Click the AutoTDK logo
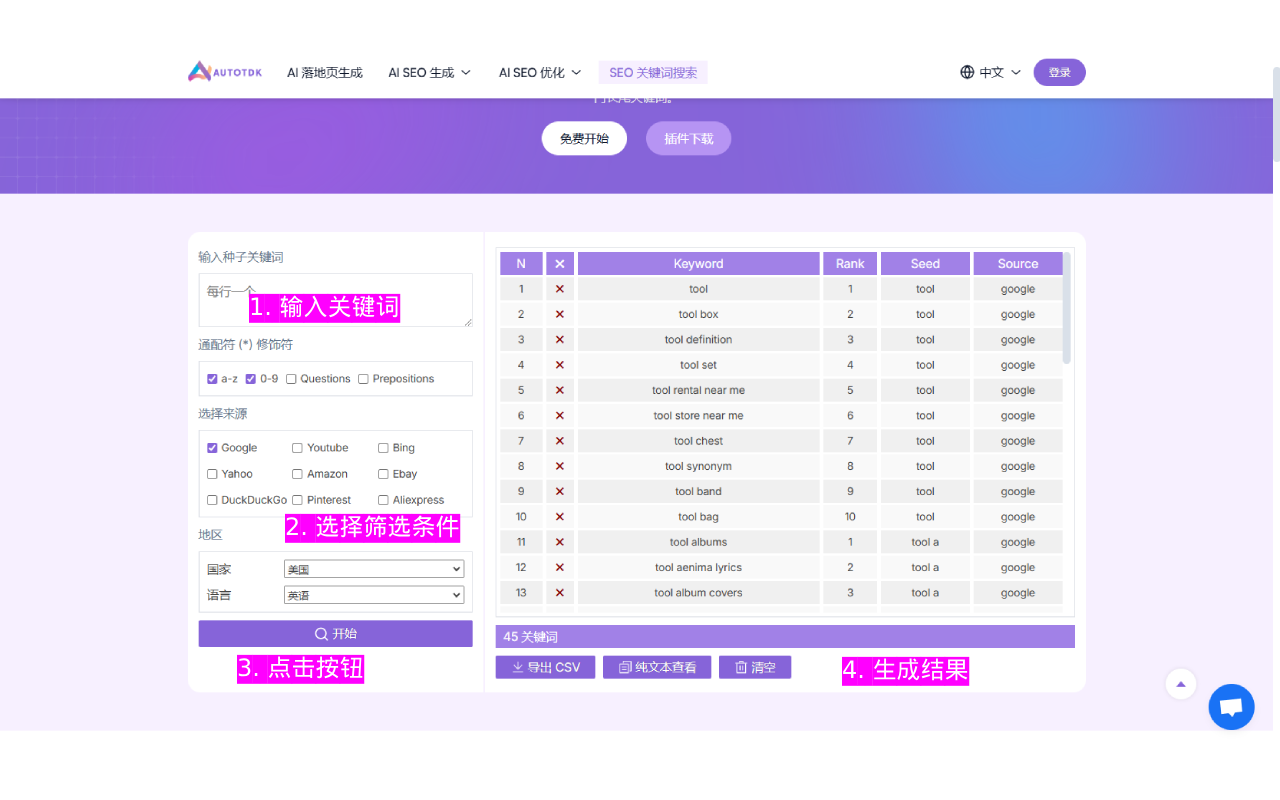Screen dimensions: 1280x800 pyautogui.click(x=225, y=72)
